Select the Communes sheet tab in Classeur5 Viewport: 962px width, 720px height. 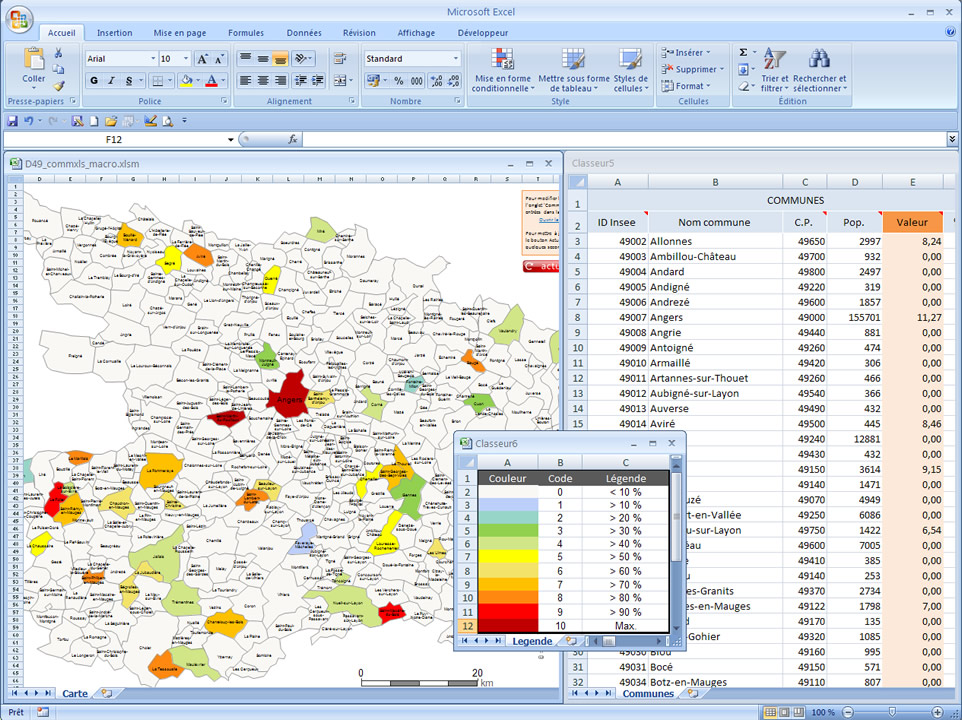point(648,694)
